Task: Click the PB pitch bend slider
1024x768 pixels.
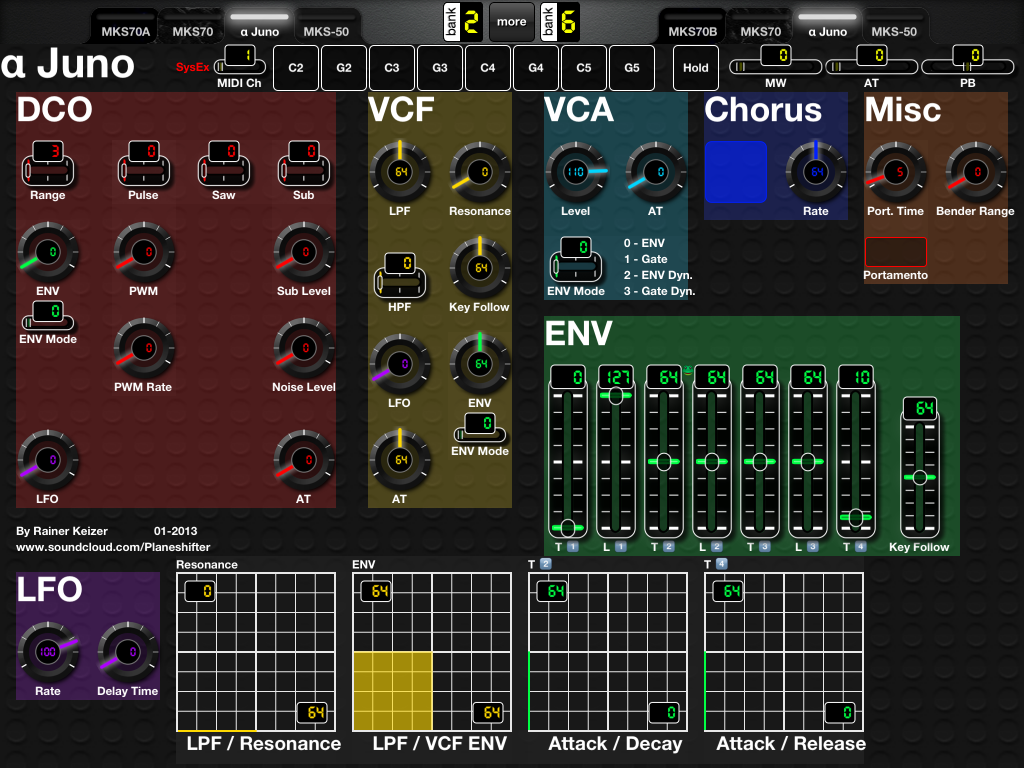Action: [x=967, y=61]
